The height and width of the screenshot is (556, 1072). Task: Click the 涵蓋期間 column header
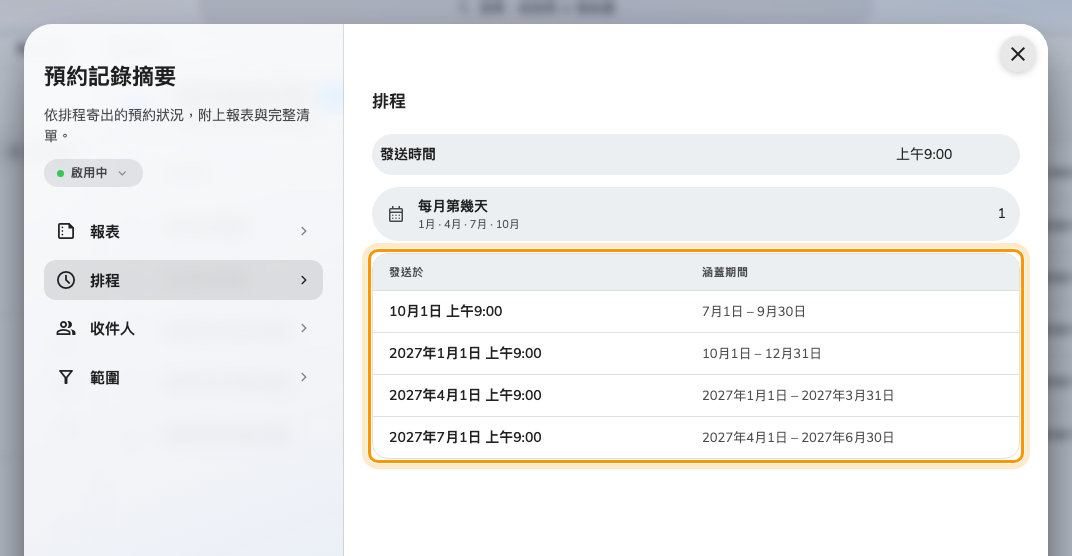tap(725, 272)
